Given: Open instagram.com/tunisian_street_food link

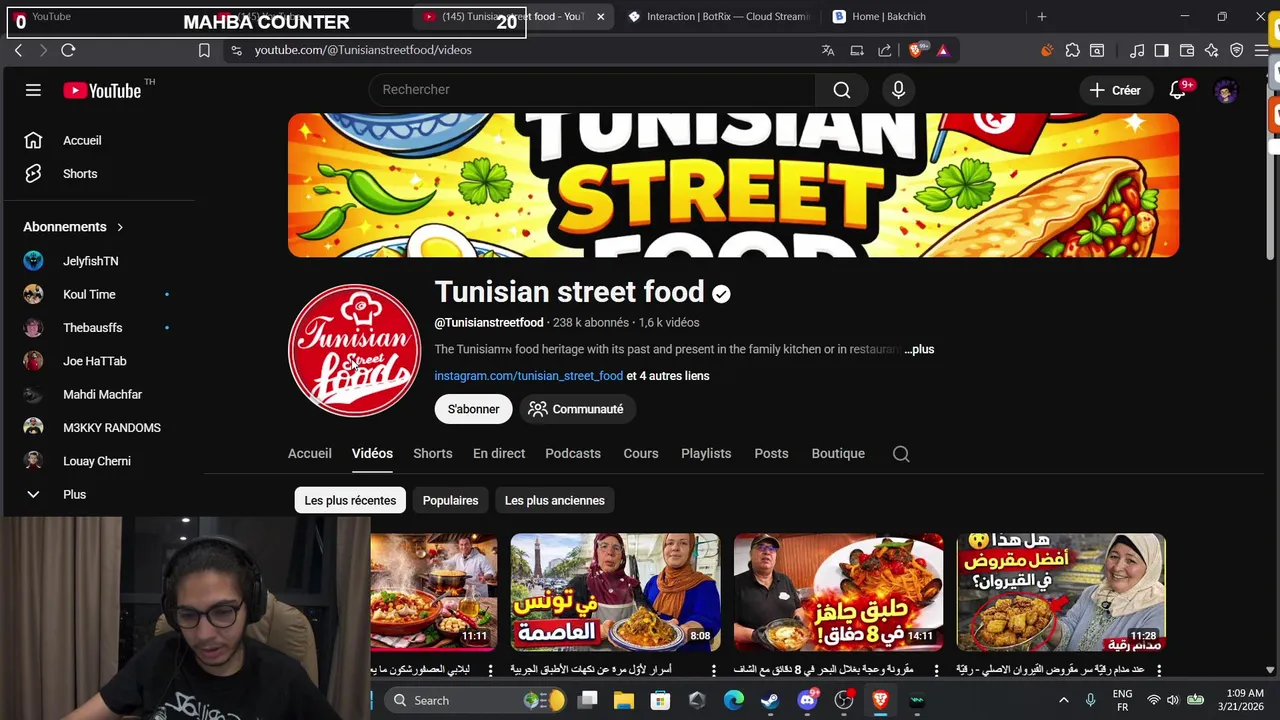Looking at the screenshot, I should pos(528,376).
